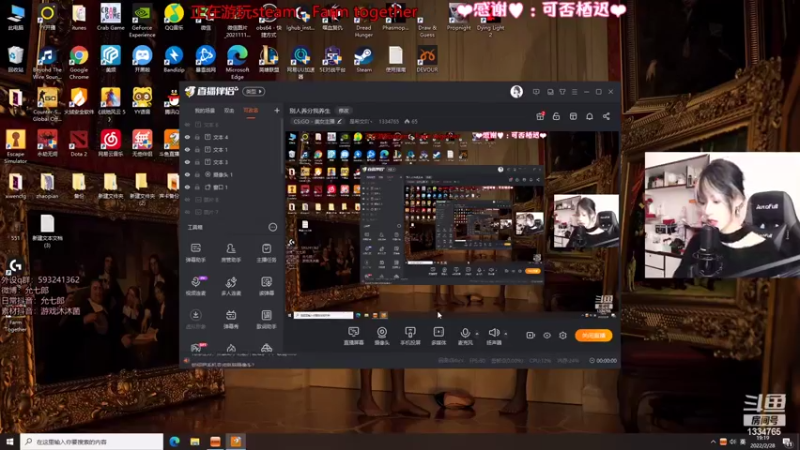Open Microsoft Edge from the taskbar

pyautogui.click(x=174, y=441)
